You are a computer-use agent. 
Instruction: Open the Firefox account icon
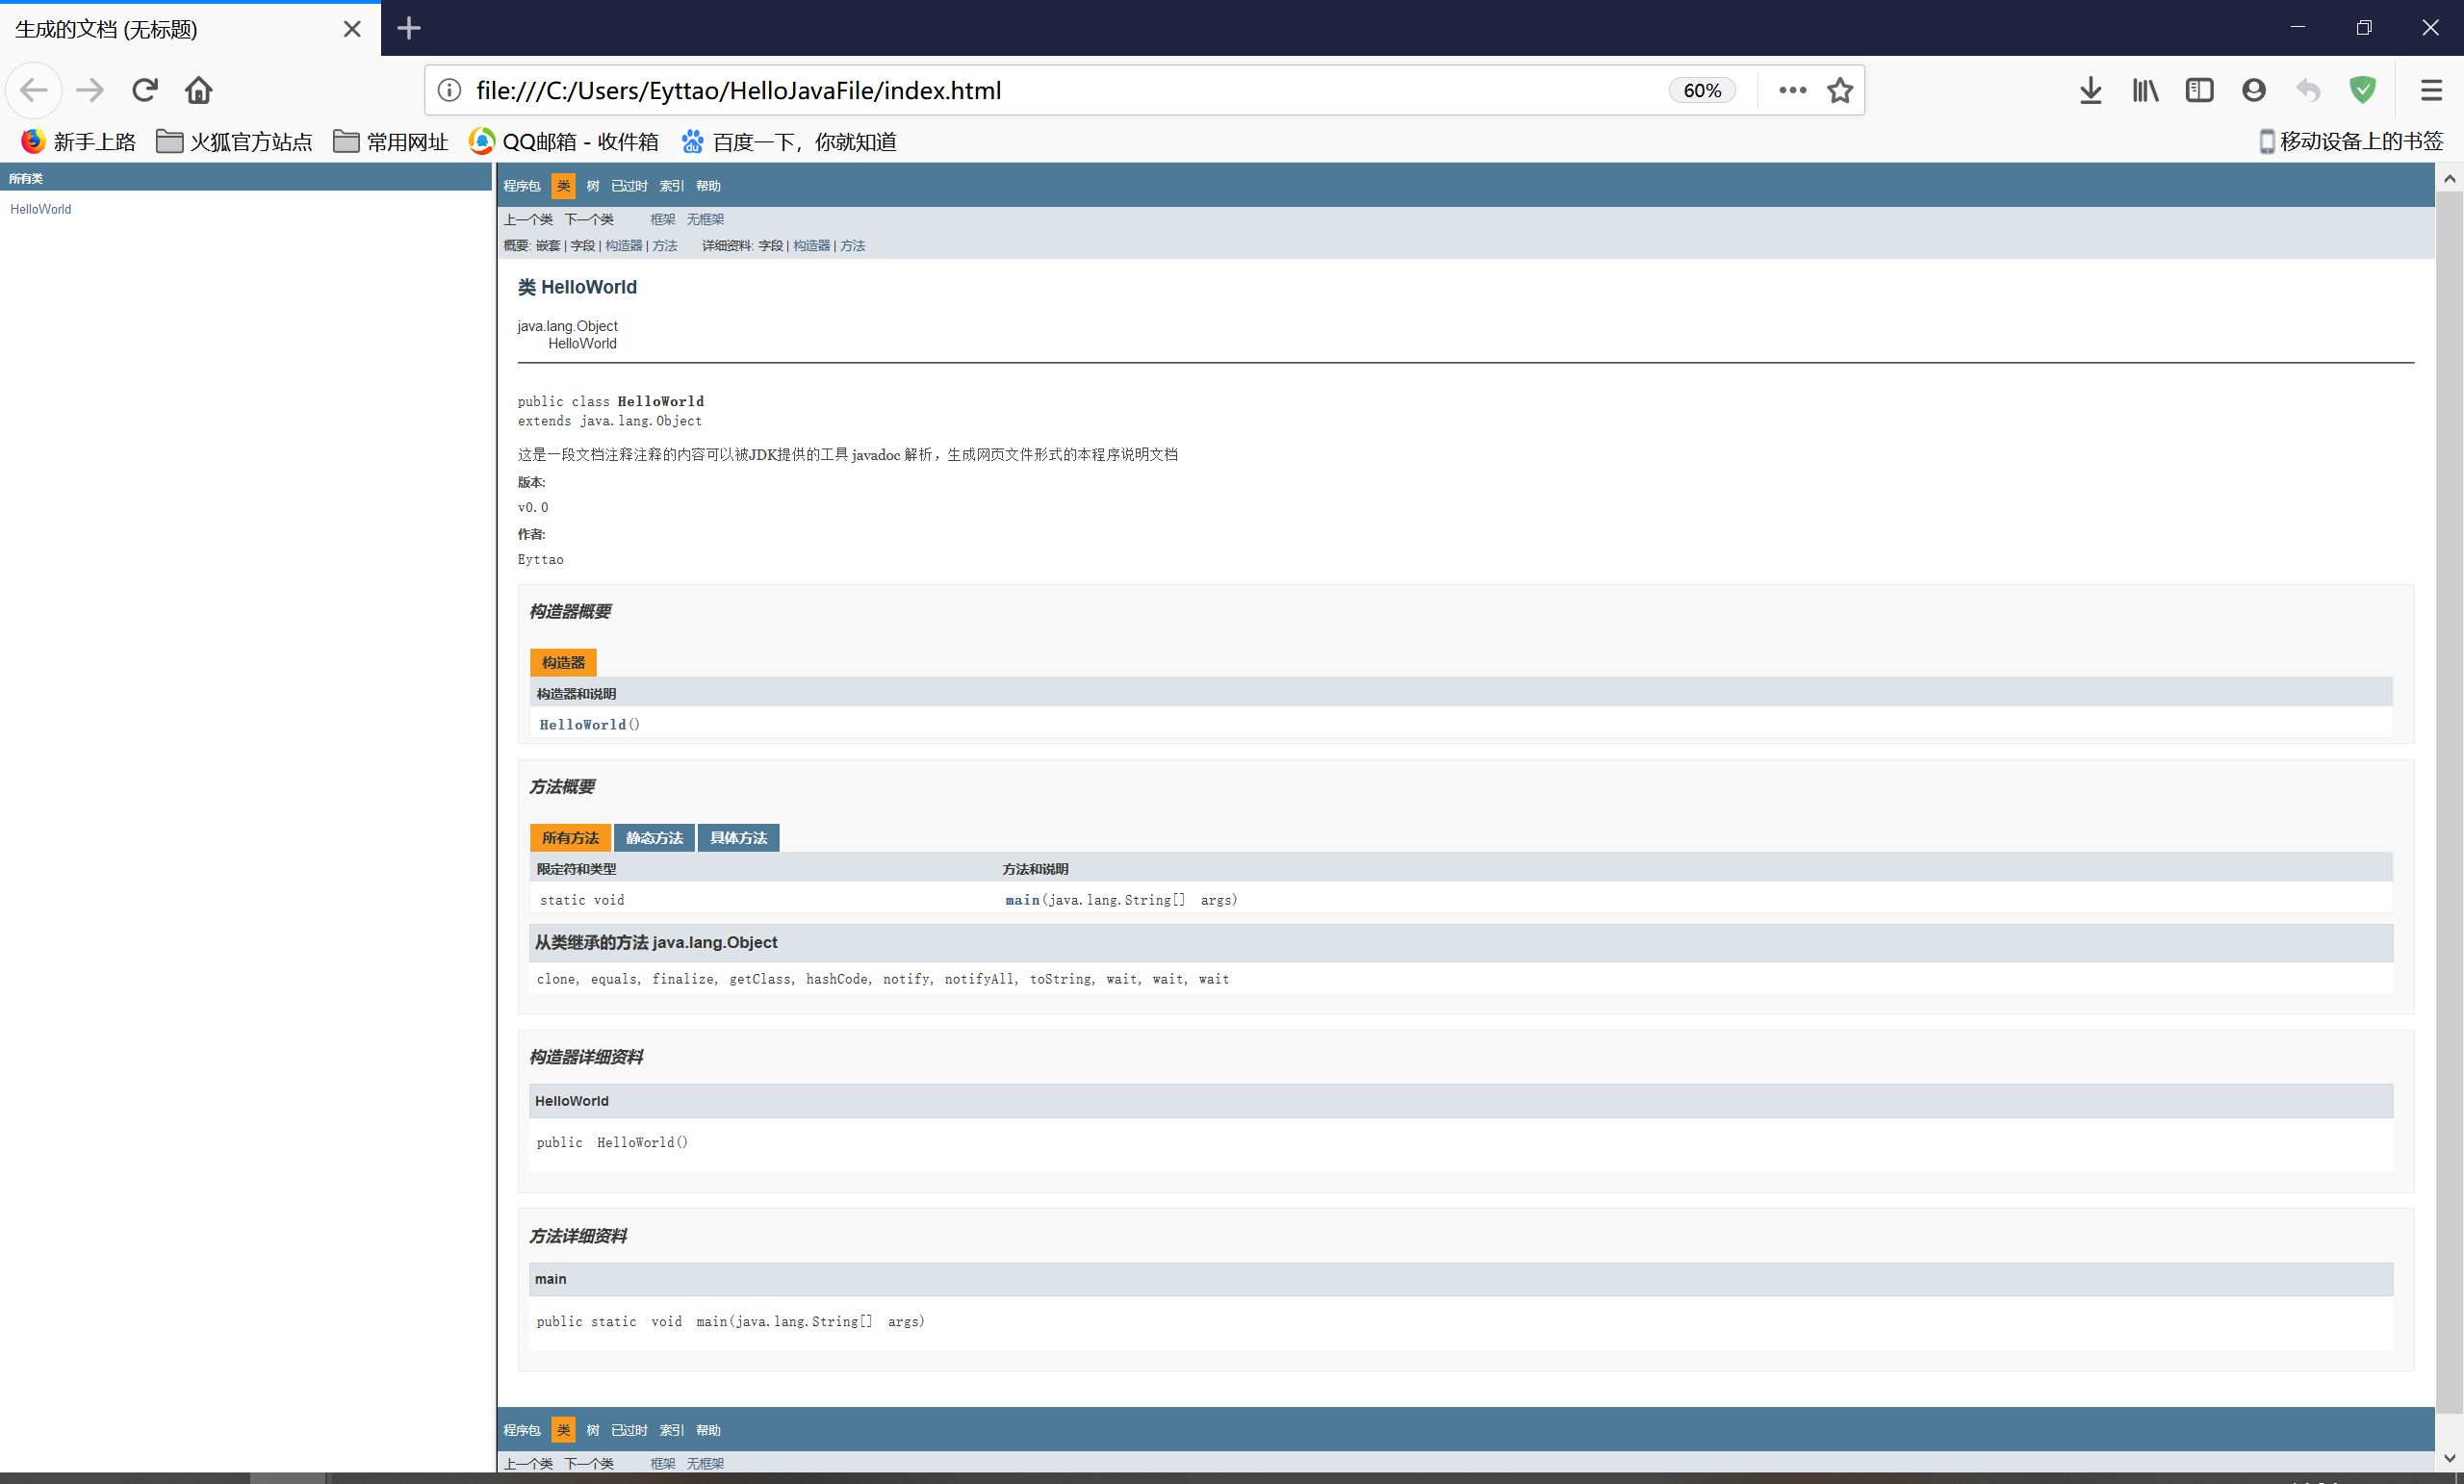point(2253,90)
